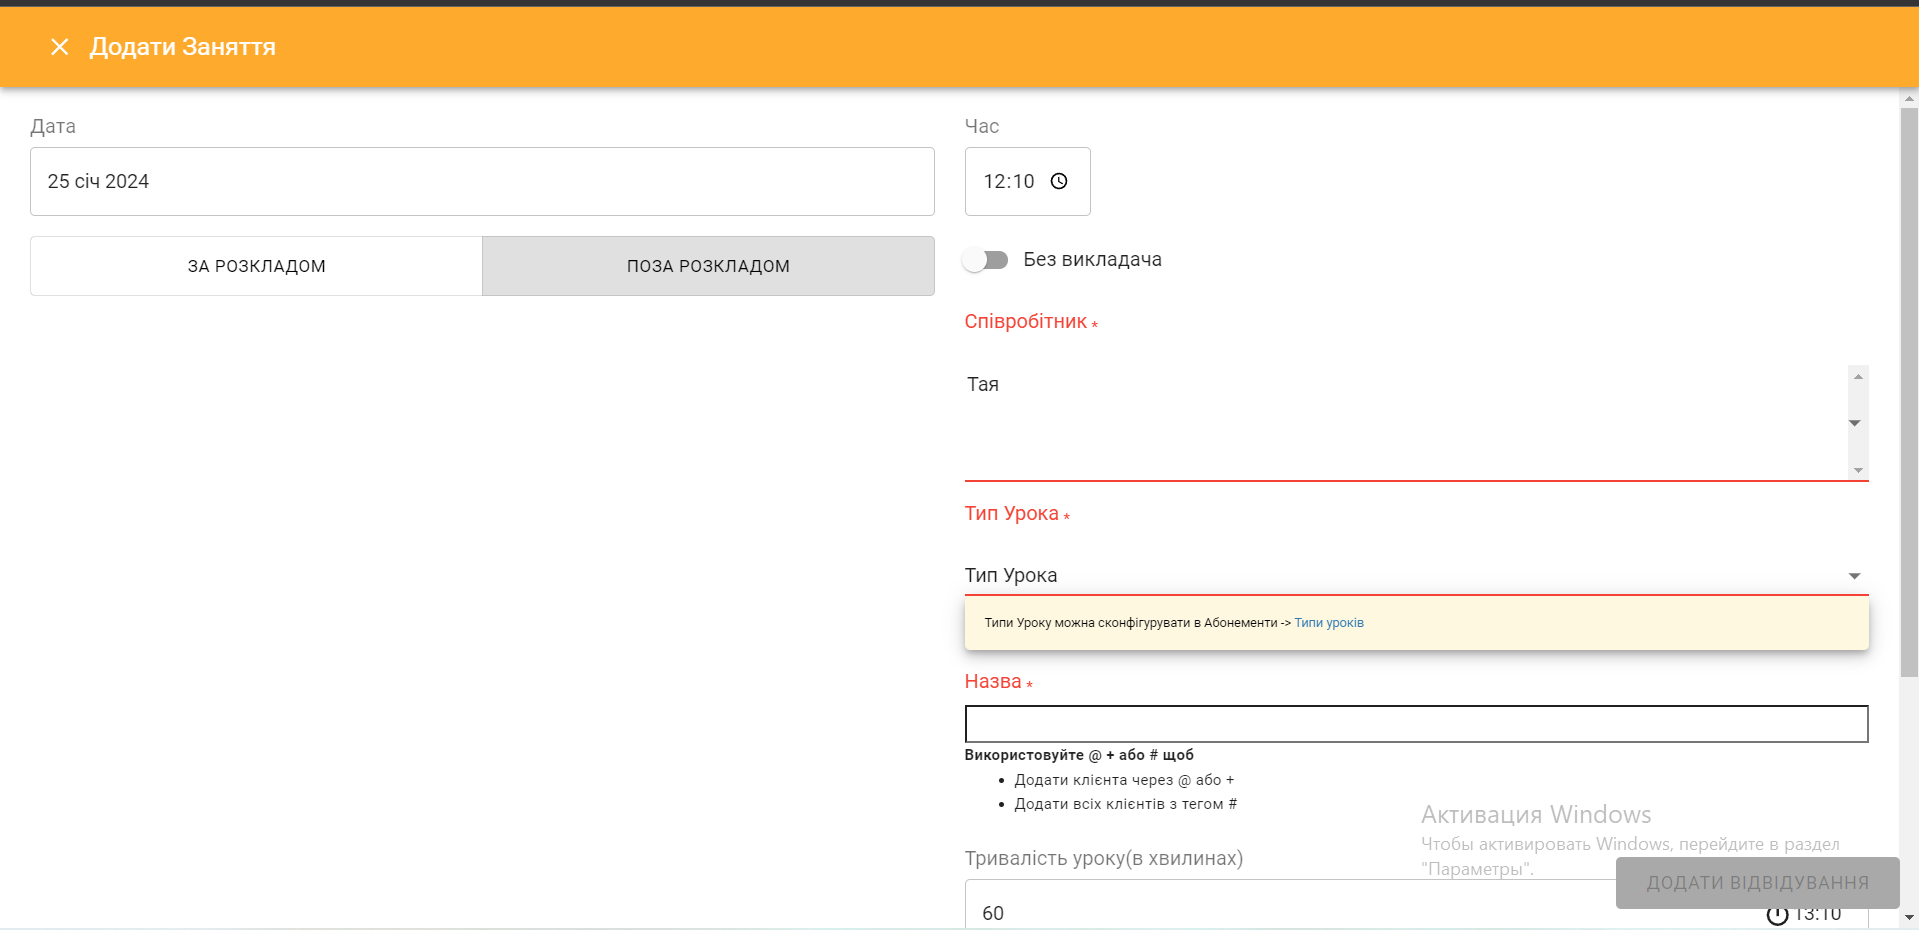Select the ПОЗА РОЗКЛАДОМ tab
The height and width of the screenshot is (930, 1919).
click(708, 266)
